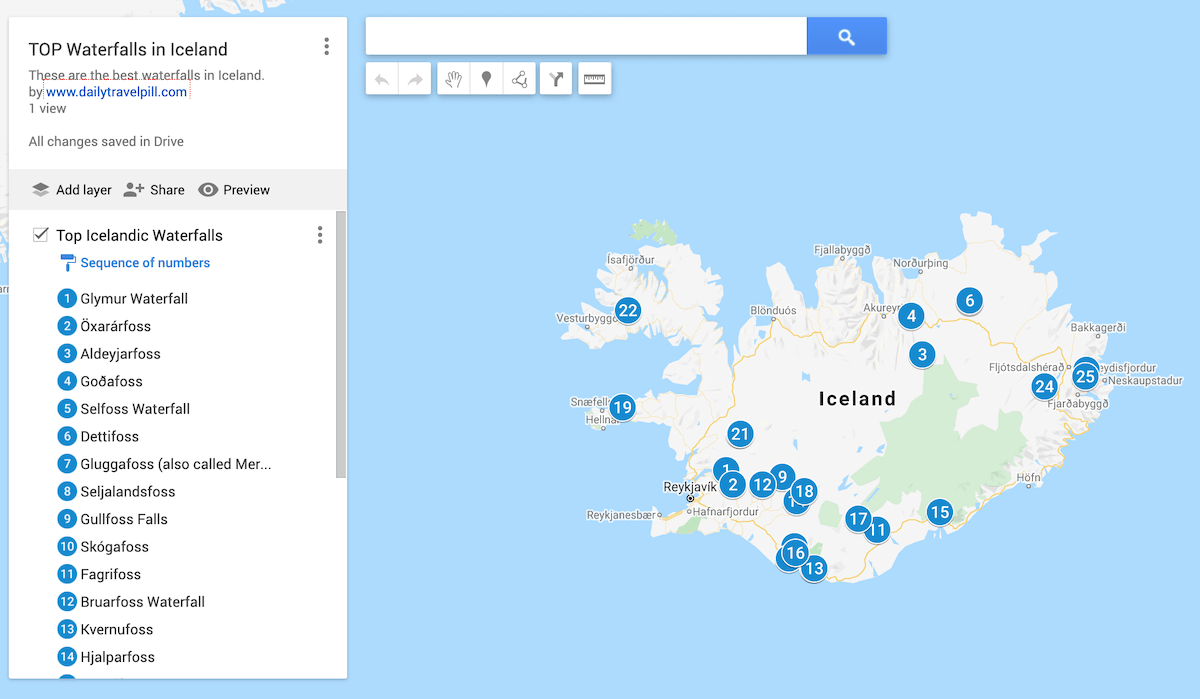Click Add layer in the panel
This screenshot has height=699, width=1200.
point(71,190)
